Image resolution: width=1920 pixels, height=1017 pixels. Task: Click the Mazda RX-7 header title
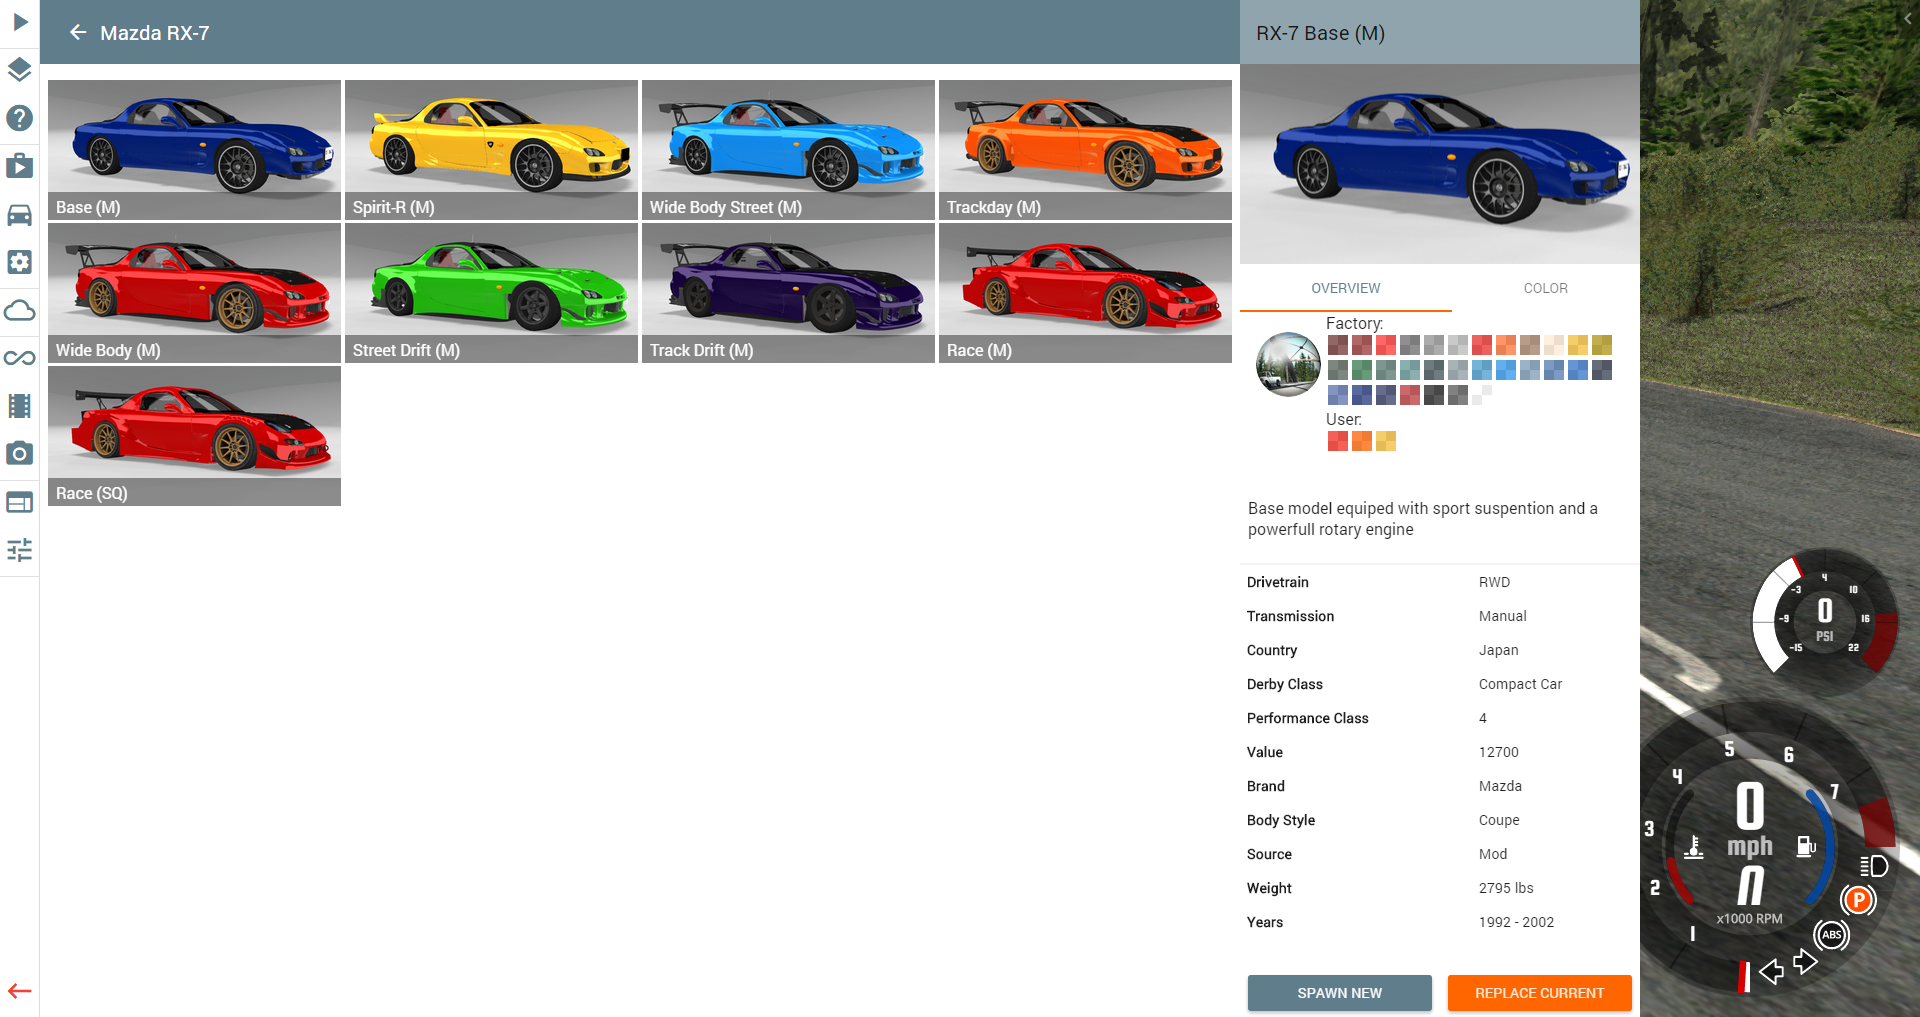coord(155,33)
